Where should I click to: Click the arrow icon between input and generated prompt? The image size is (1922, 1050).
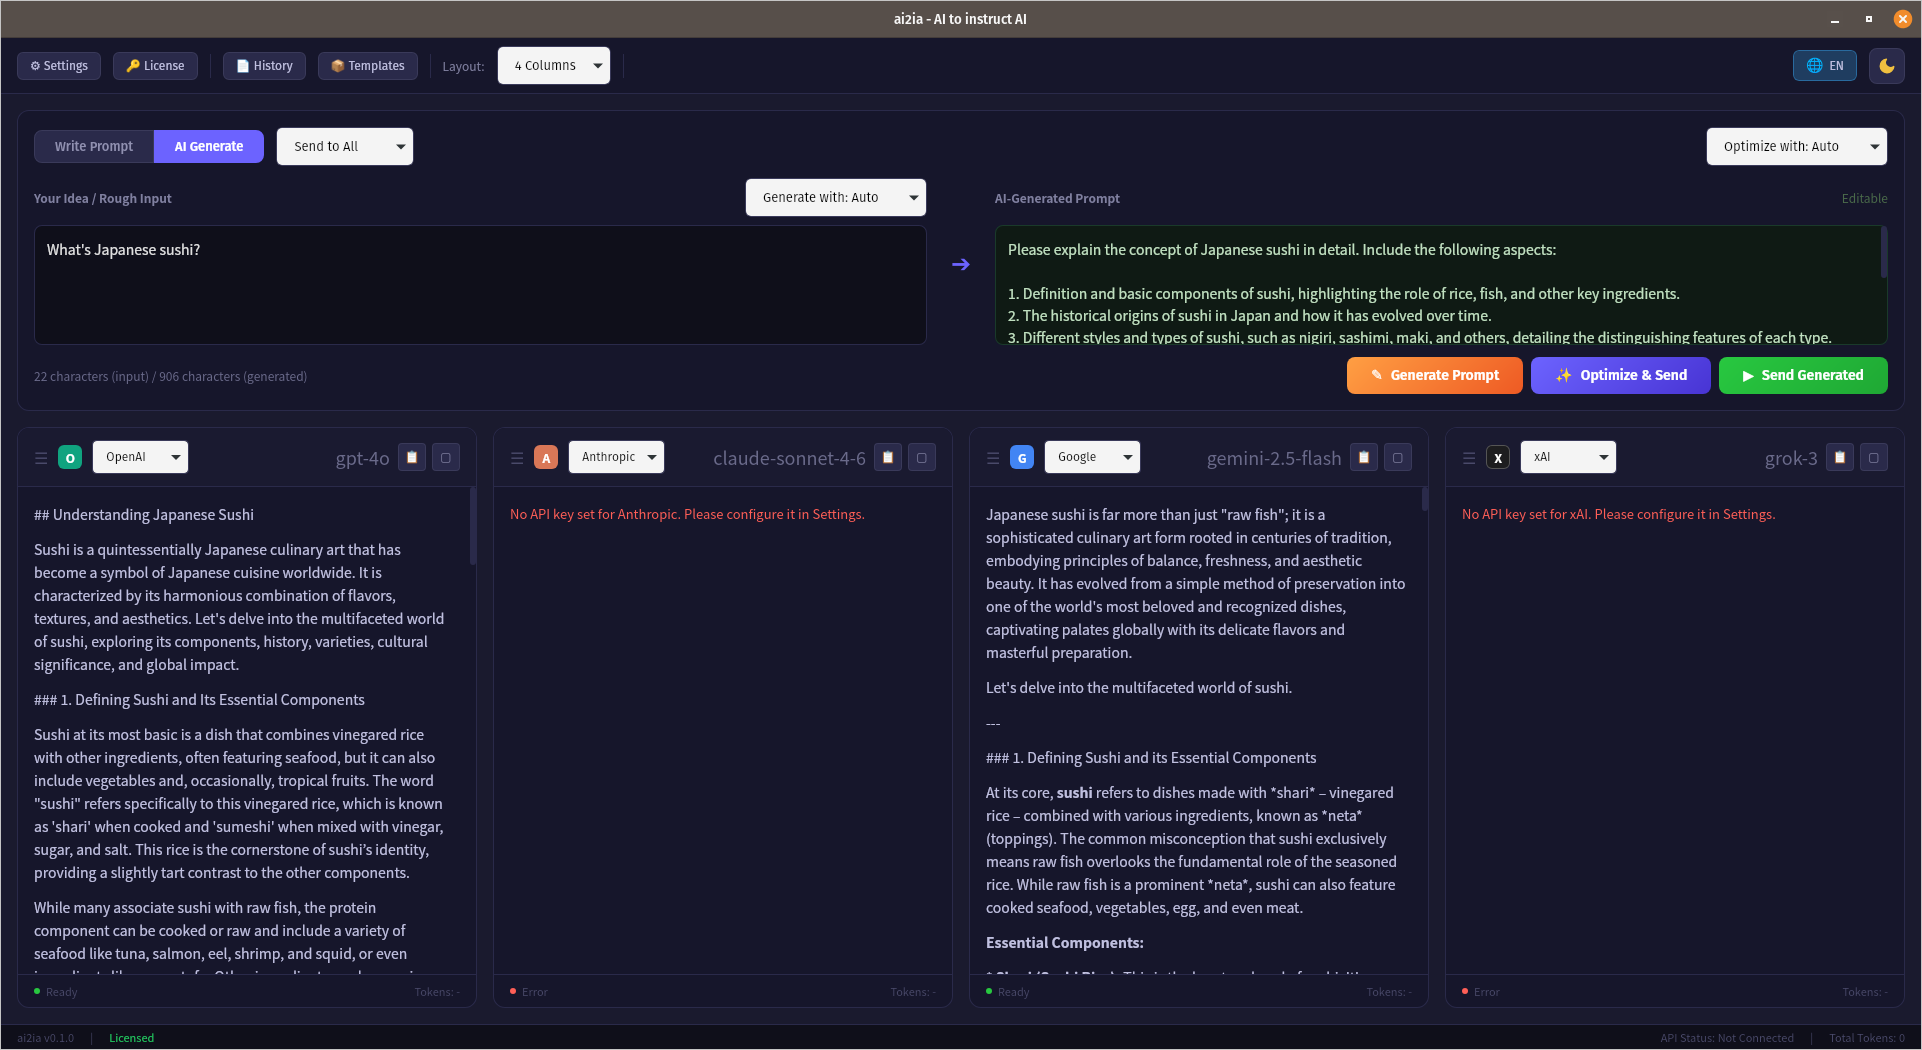(x=960, y=264)
